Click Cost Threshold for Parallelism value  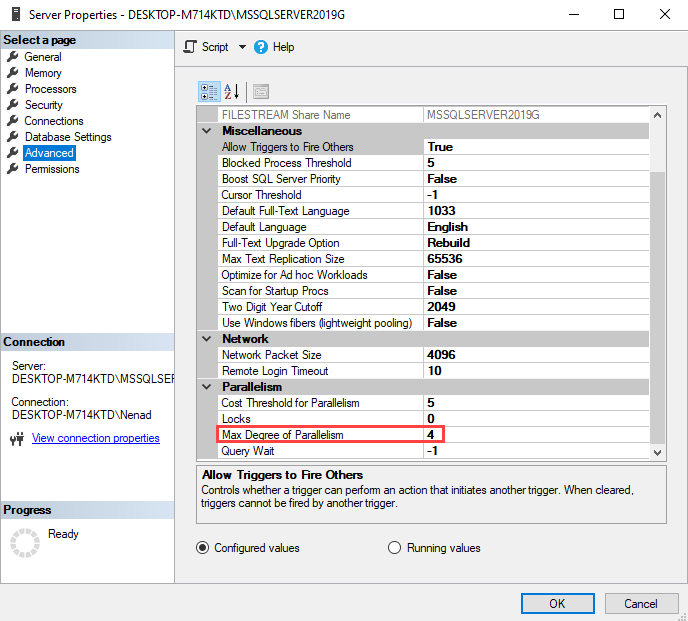coord(536,402)
